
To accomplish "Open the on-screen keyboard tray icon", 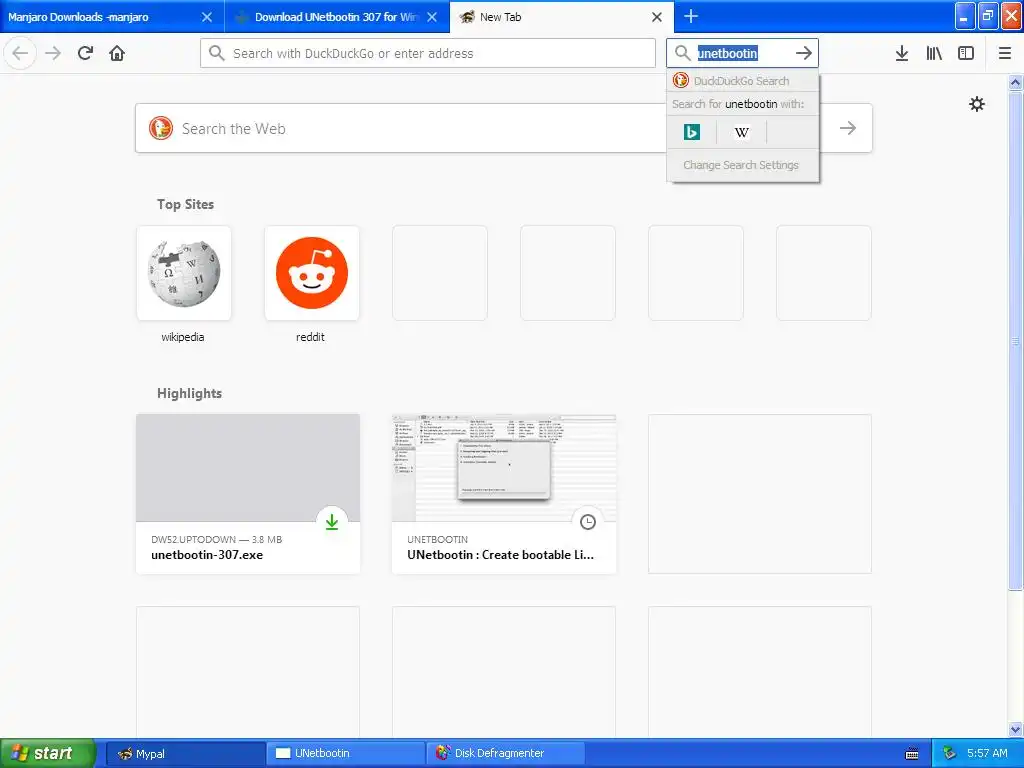I will pyautogui.click(x=912, y=754).
